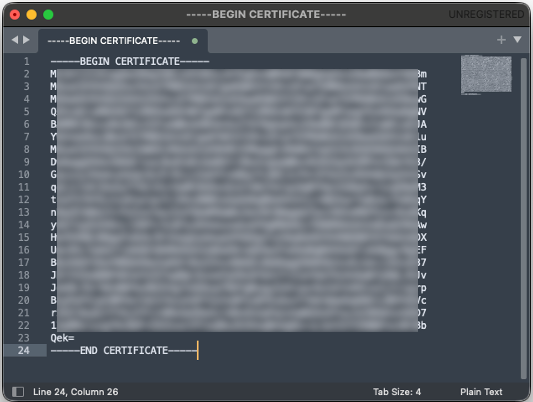
Task: Toggle sidebar icon in status bar
Action: (x=18, y=392)
